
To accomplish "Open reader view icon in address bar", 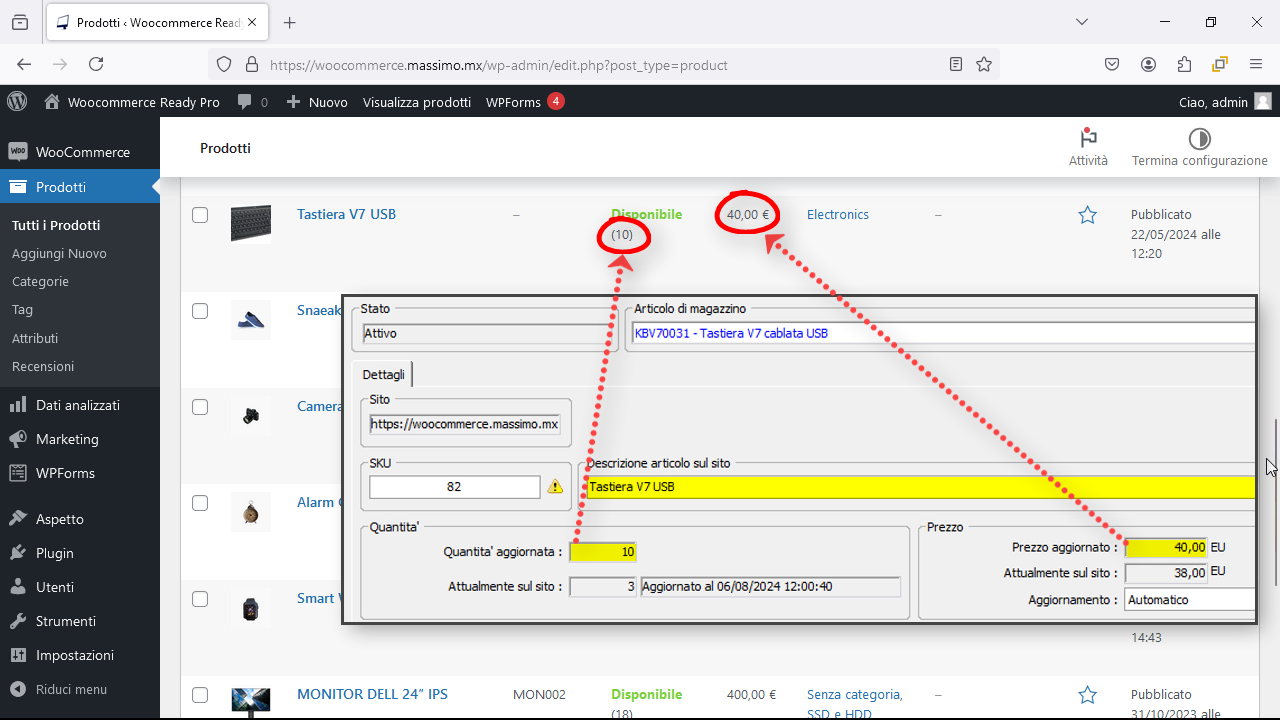I will pyautogui.click(x=956, y=64).
